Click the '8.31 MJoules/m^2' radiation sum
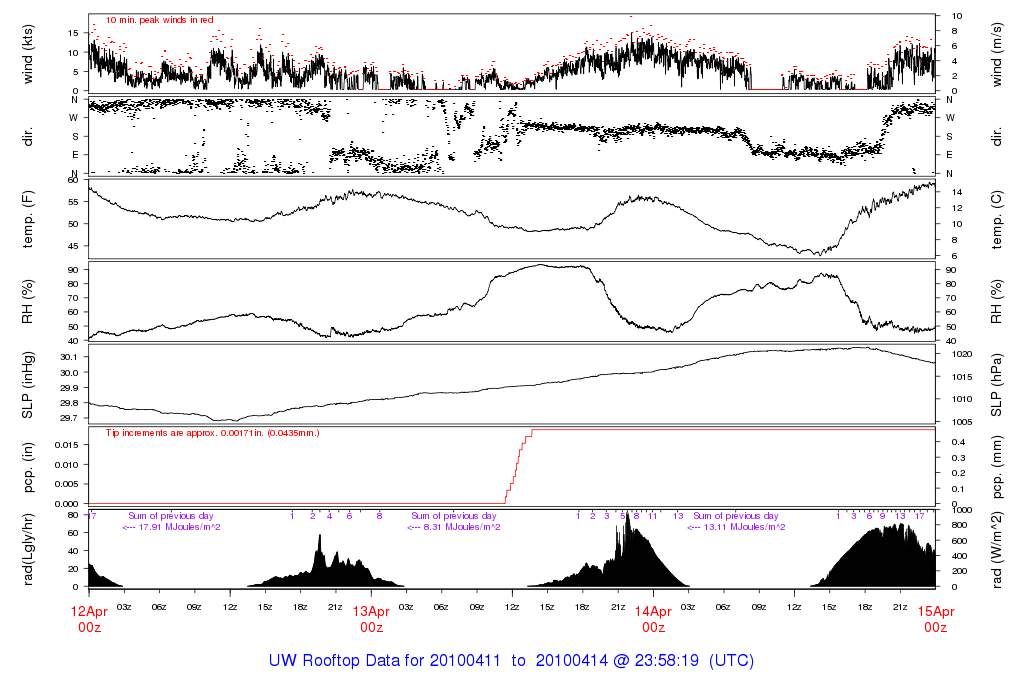Viewport: 1024px width, 700px height. point(462,527)
